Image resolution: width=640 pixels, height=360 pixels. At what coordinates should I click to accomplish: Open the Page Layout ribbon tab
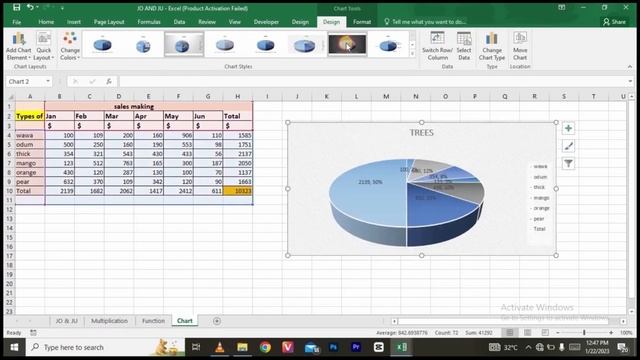109,22
